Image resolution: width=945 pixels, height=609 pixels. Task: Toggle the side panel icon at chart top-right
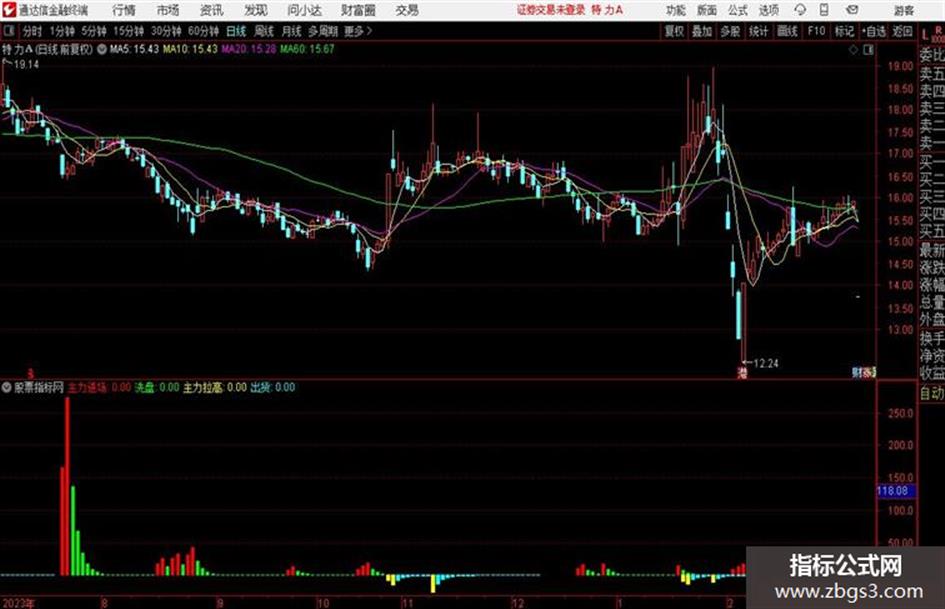(x=868, y=50)
